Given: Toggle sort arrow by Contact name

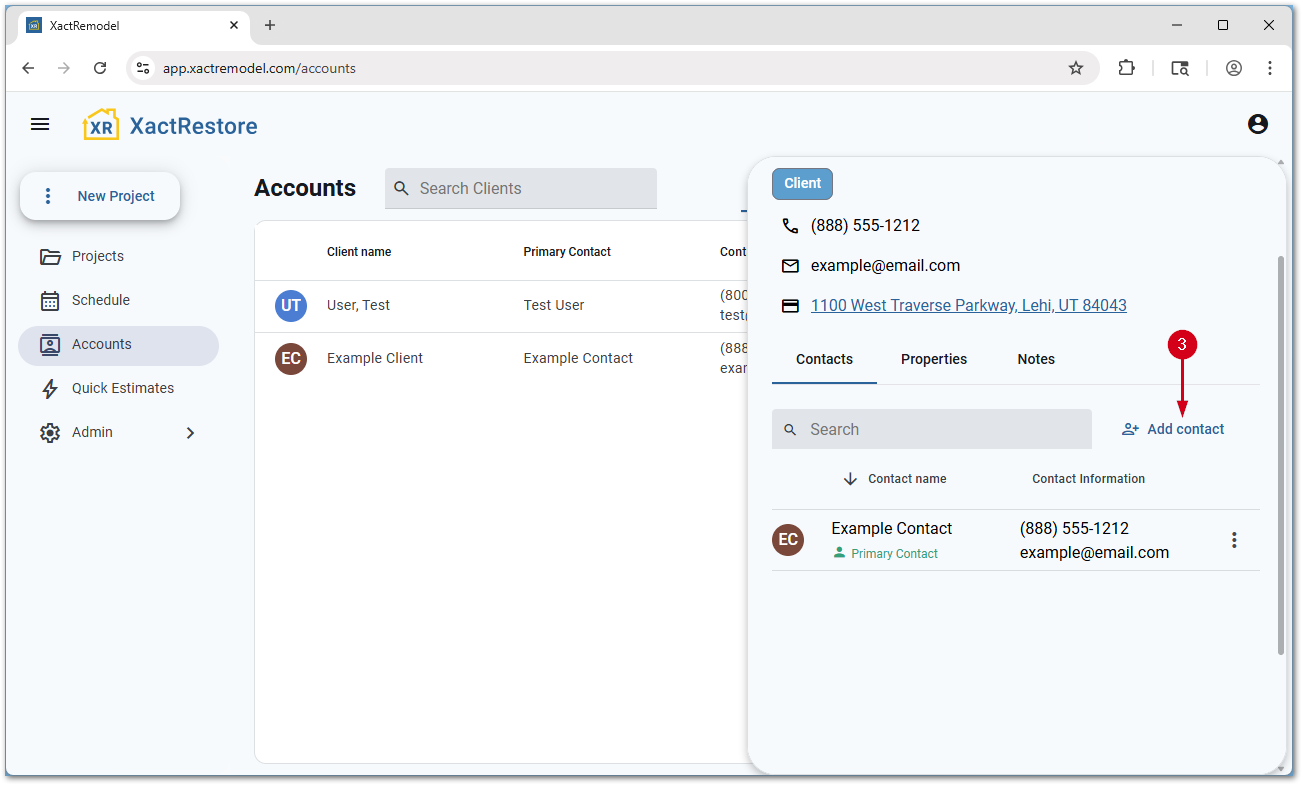Looking at the screenshot, I should (850, 479).
